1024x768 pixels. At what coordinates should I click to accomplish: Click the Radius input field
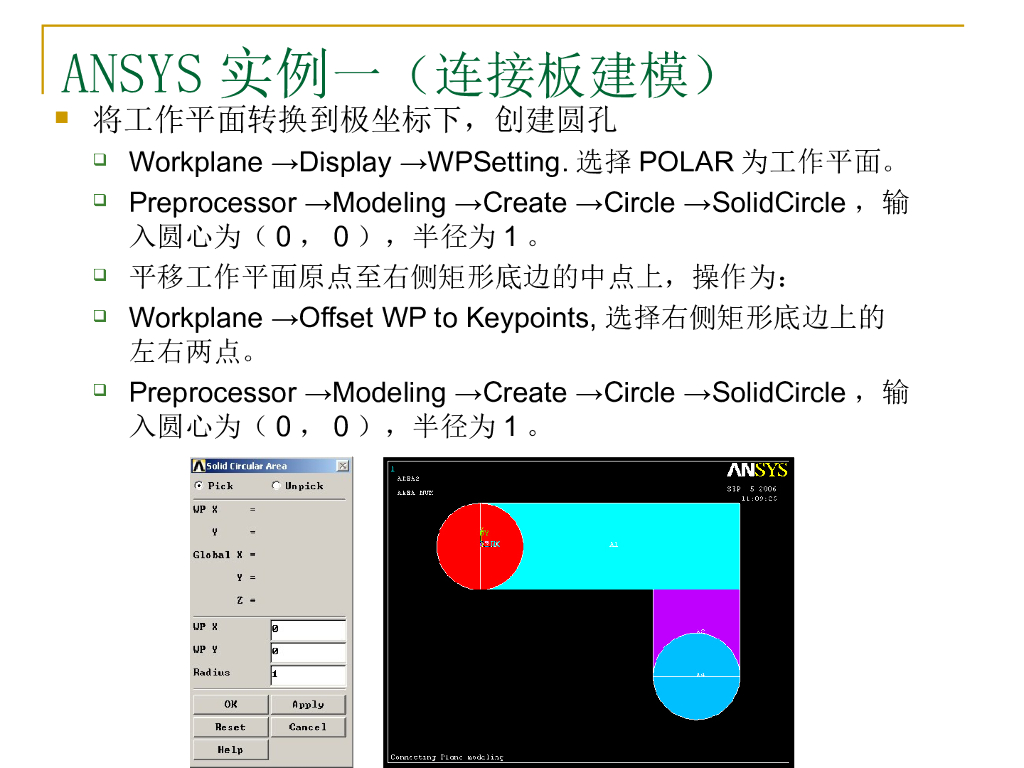[308, 675]
